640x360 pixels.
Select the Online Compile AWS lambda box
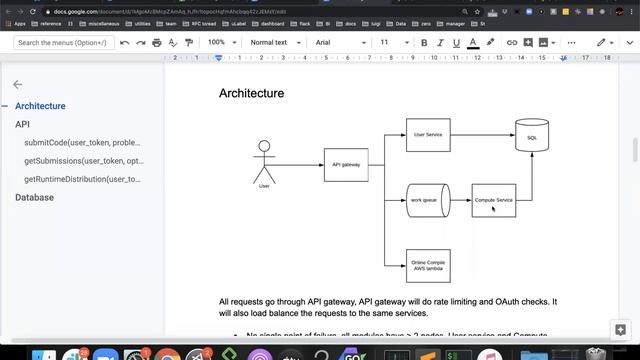[x=428, y=266]
